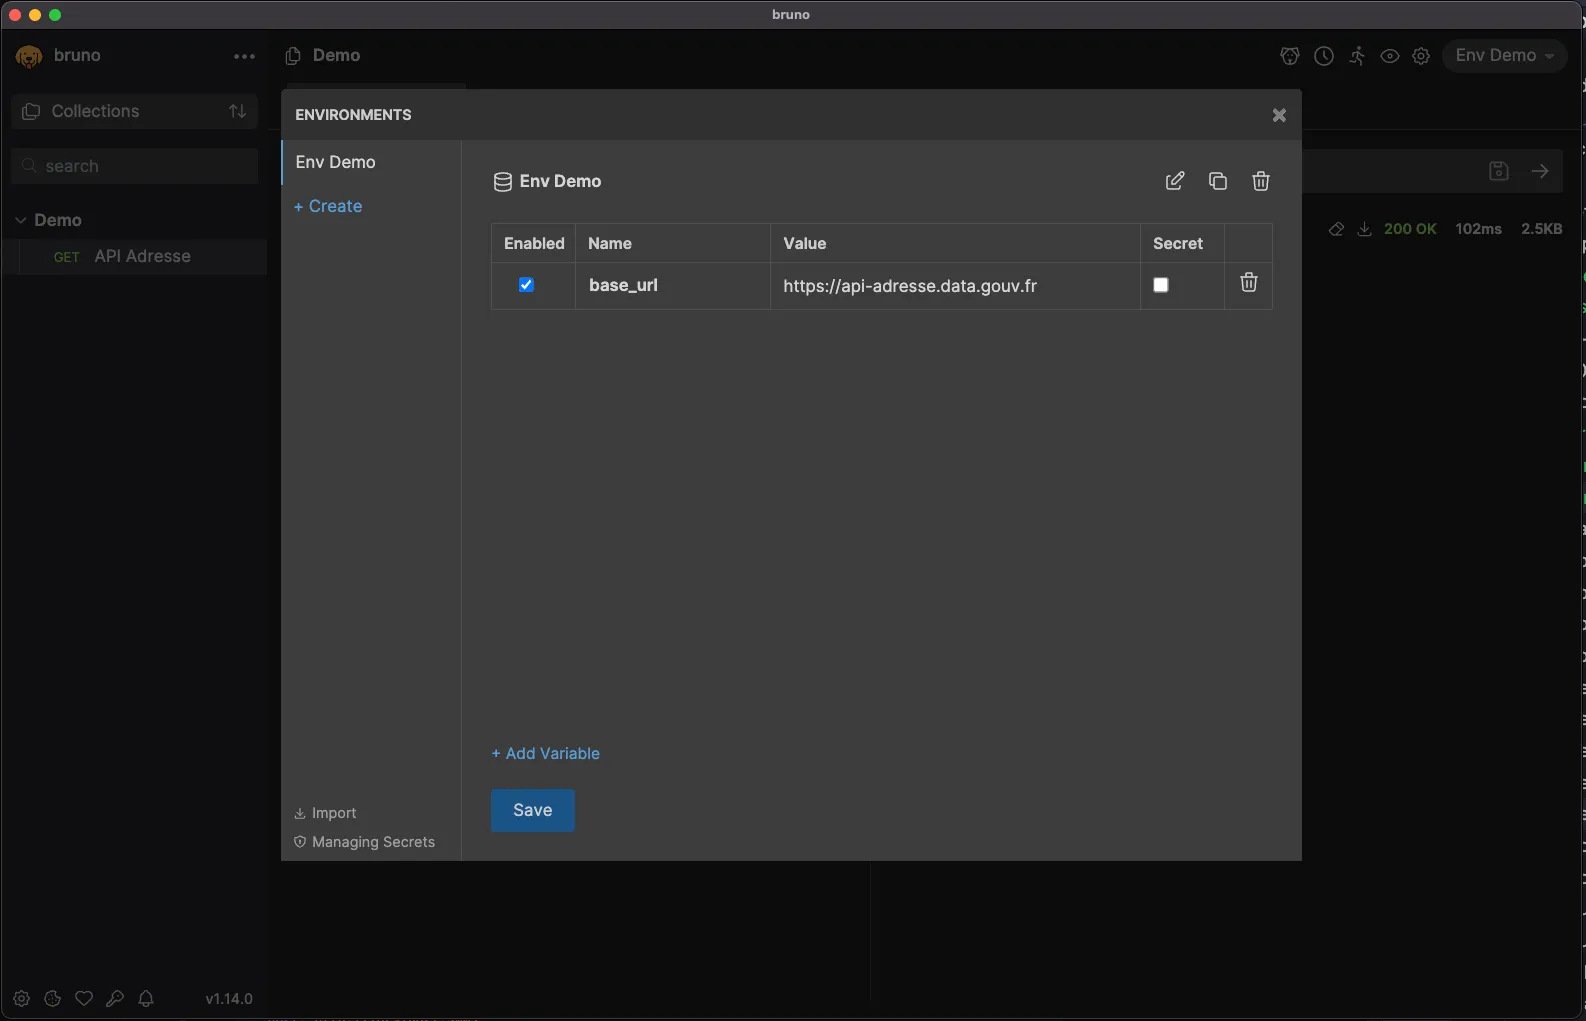Click the Save button
The width and height of the screenshot is (1586, 1021).
[x=532, y=810]
